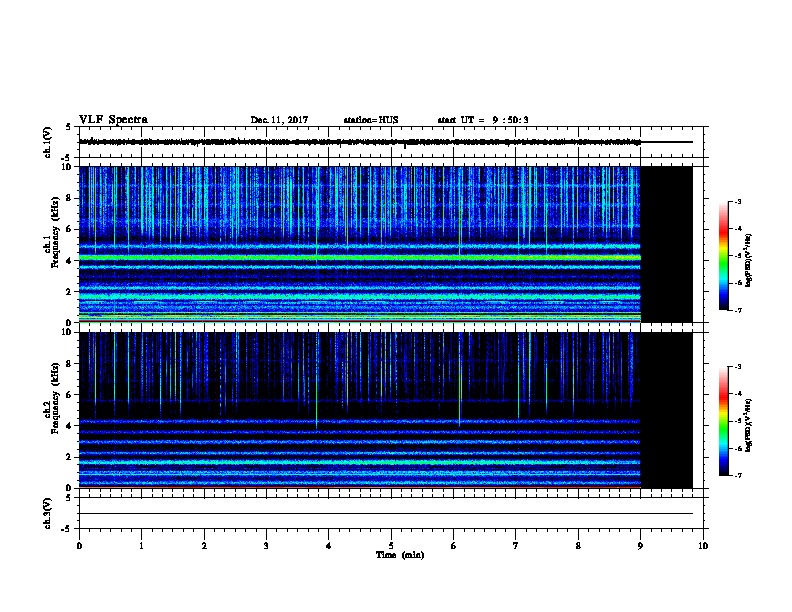Image resolution: width=792 pixels, height=612 pixels.
Task: Select the "start UT = 9:50:3" text
Action: pos(483,120)
